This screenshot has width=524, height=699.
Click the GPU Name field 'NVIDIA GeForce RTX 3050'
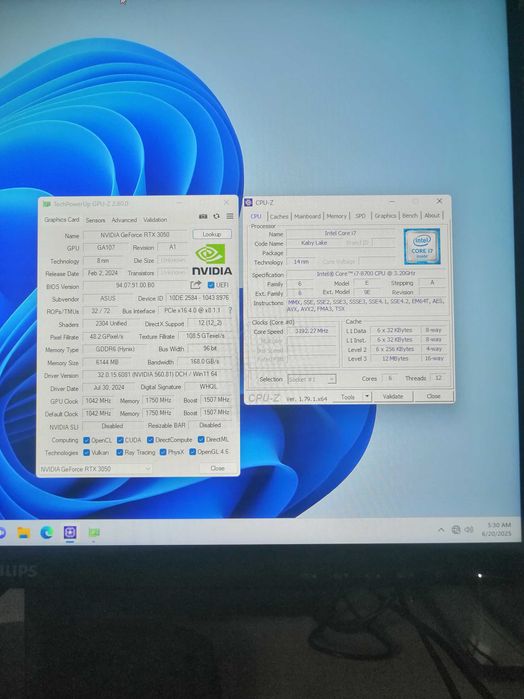pos(135,235)
